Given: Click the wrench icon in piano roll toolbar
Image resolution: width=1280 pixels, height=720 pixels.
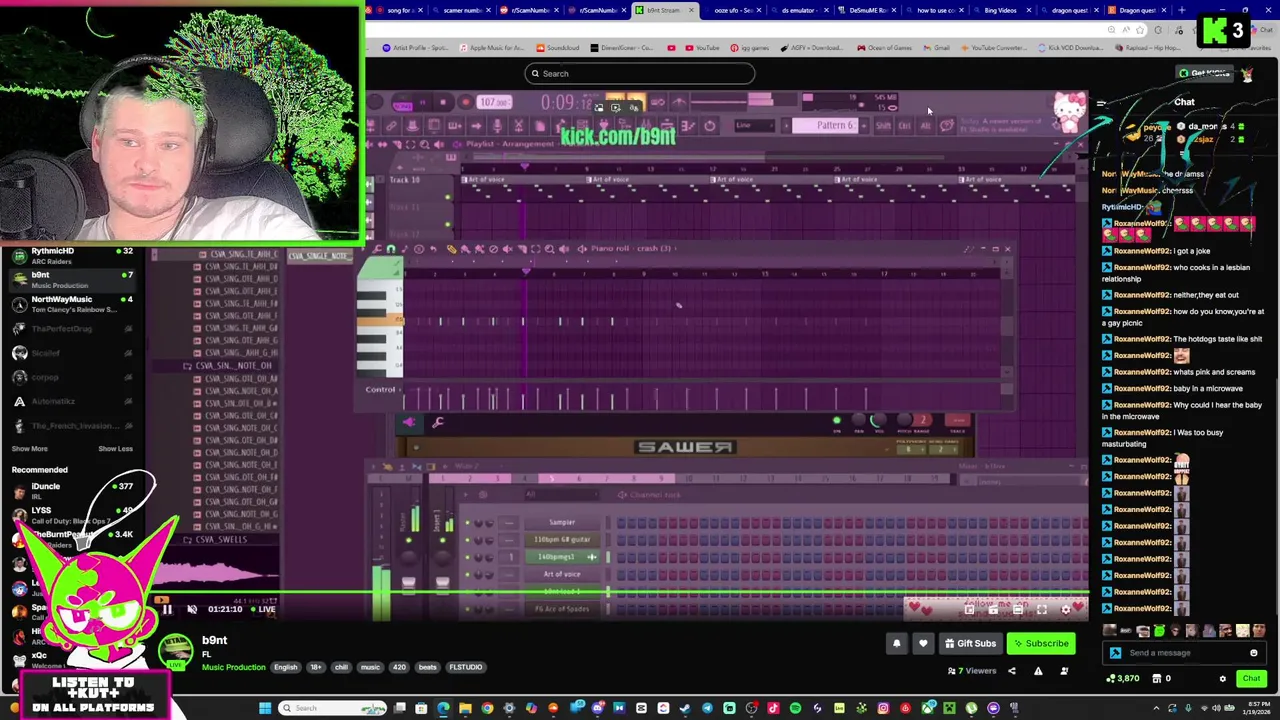Looking at the screenshot, I should tap(376, 249).
